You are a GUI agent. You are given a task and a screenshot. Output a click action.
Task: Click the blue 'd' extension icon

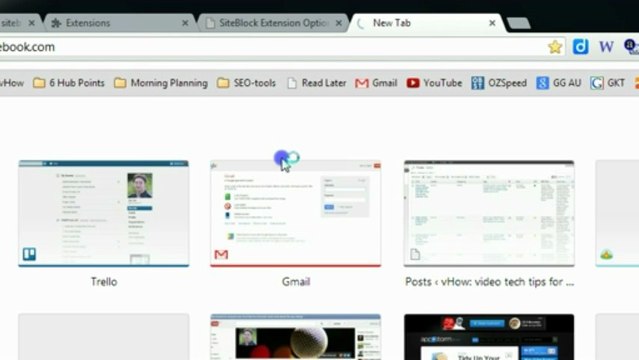tap(580, 46)
